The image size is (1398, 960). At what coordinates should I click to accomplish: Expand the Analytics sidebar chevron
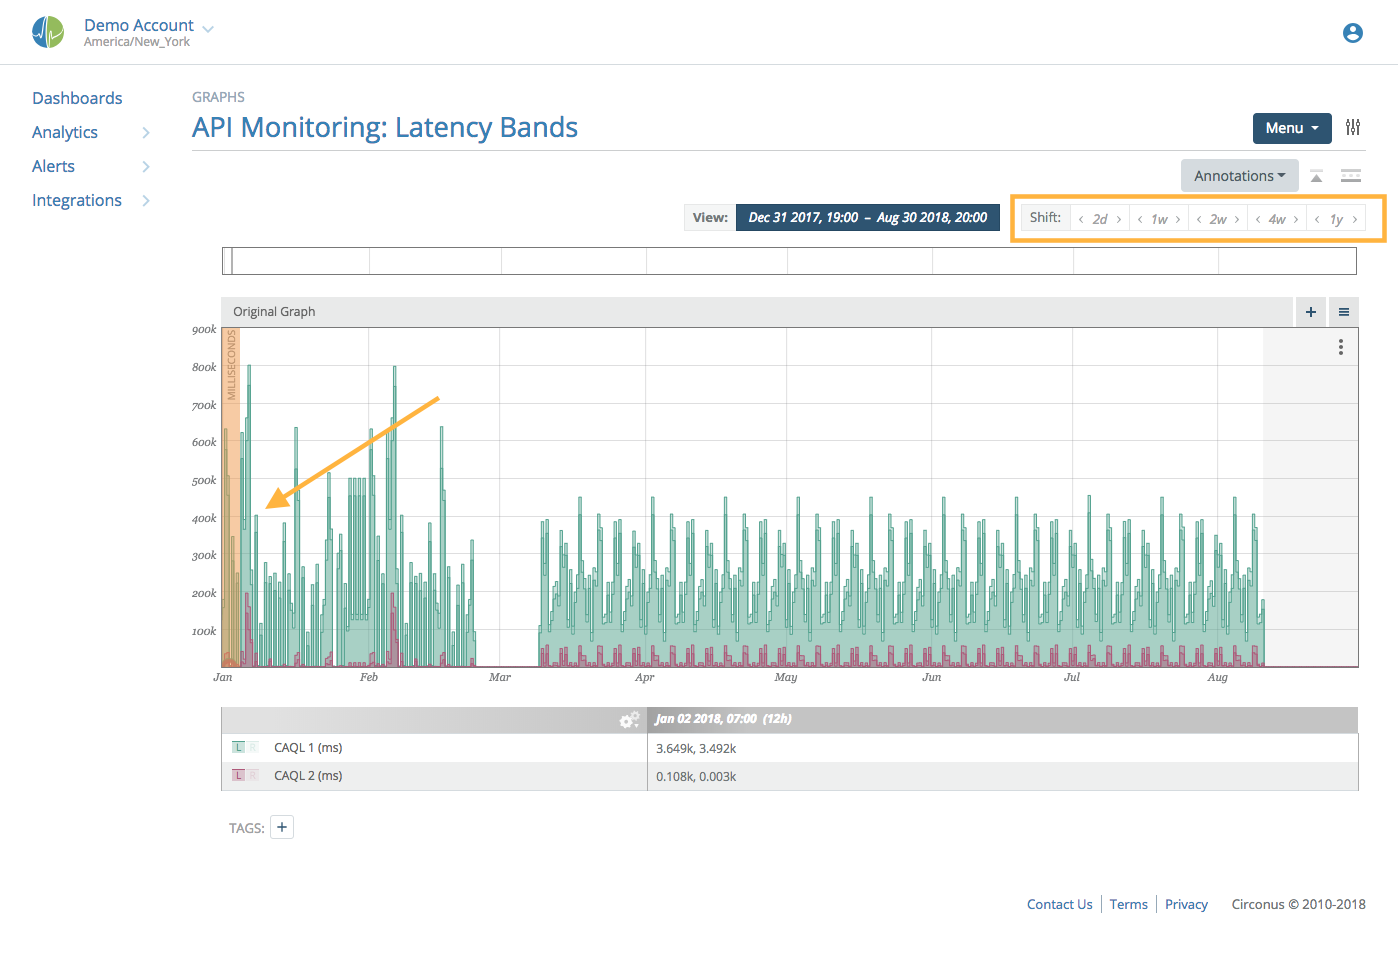pyautogui.click(x=146, y=133)
